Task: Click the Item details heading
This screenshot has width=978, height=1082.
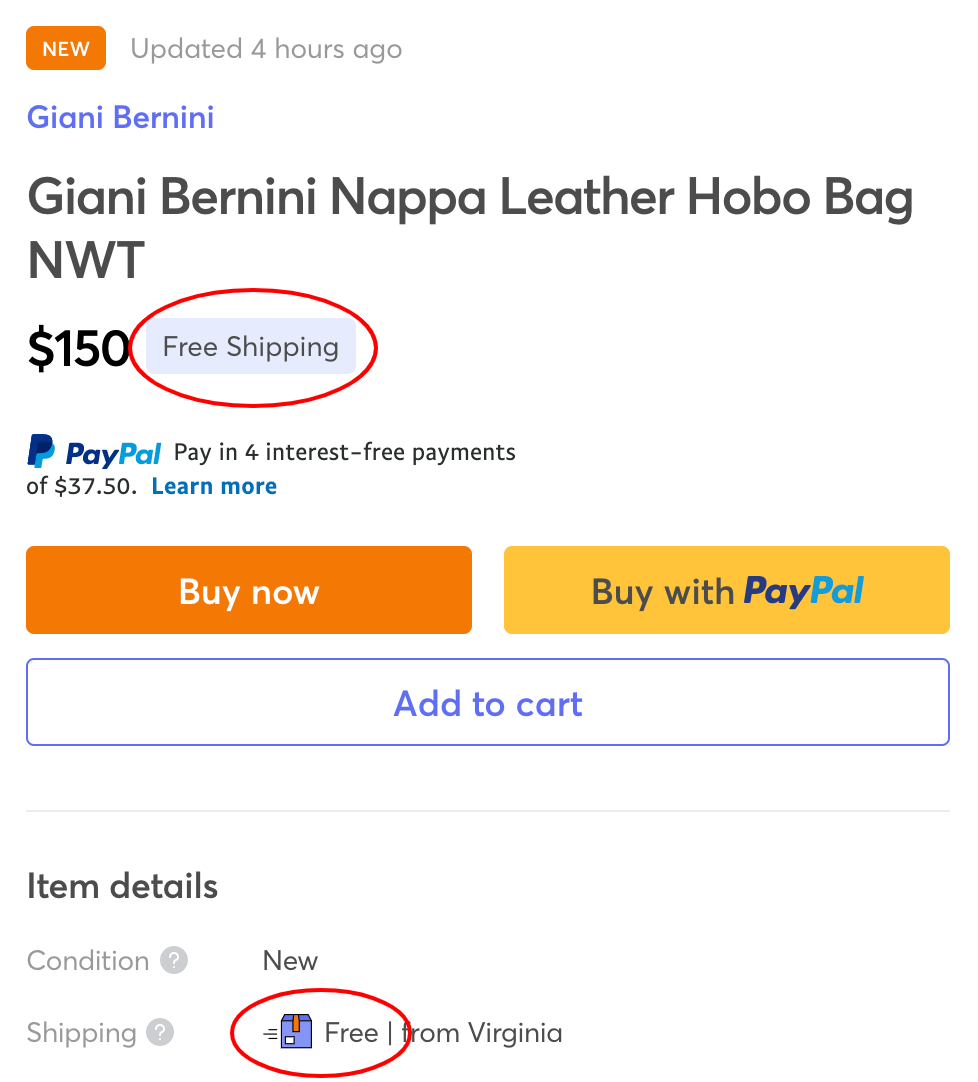Action: [122, 886]
